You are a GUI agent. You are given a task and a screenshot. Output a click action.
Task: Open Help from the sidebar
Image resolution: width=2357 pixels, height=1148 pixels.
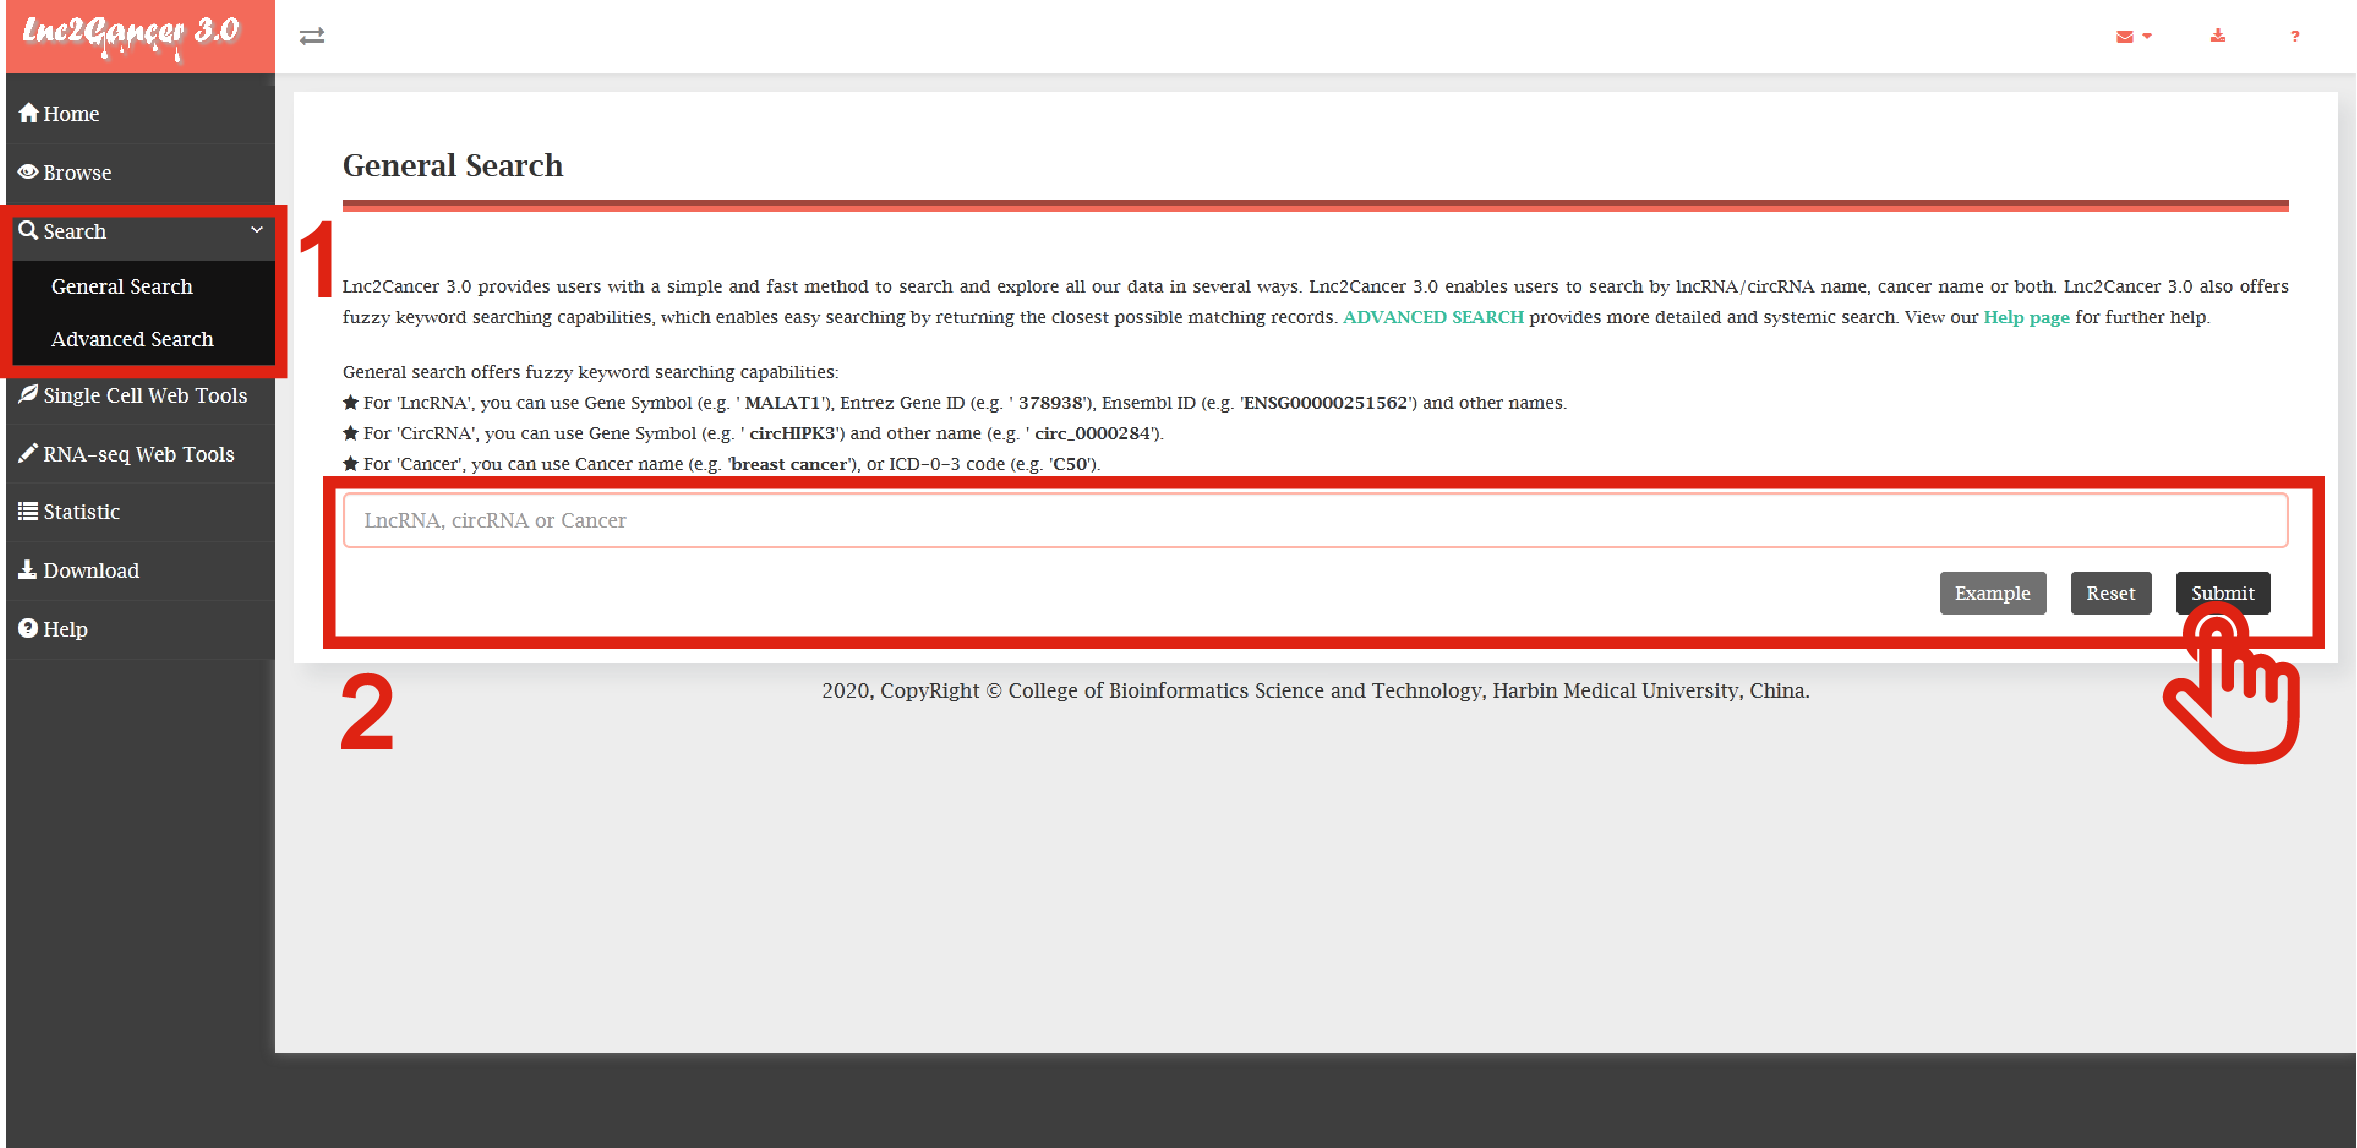coord(64,630)
